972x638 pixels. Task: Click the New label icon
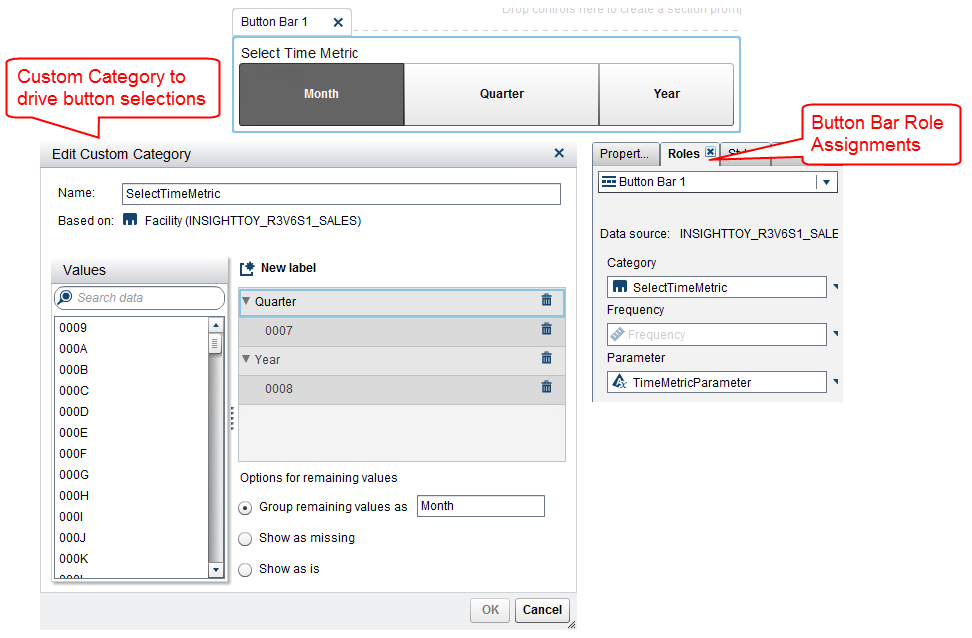[247, 268]
